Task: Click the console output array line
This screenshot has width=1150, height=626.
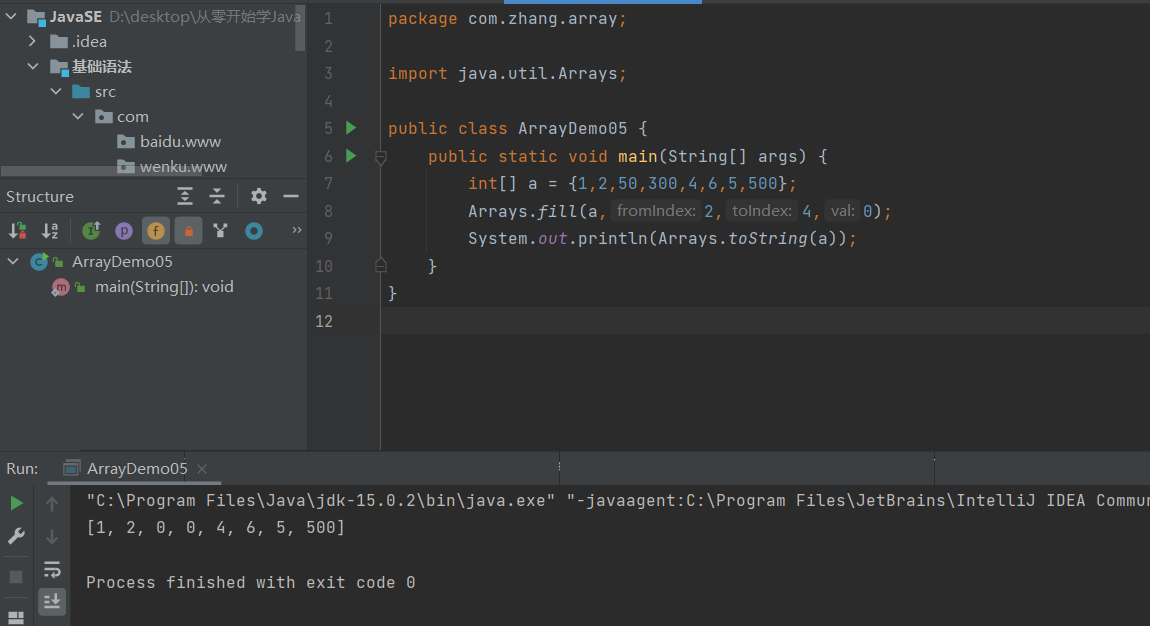Action: [x=216, y=527]
